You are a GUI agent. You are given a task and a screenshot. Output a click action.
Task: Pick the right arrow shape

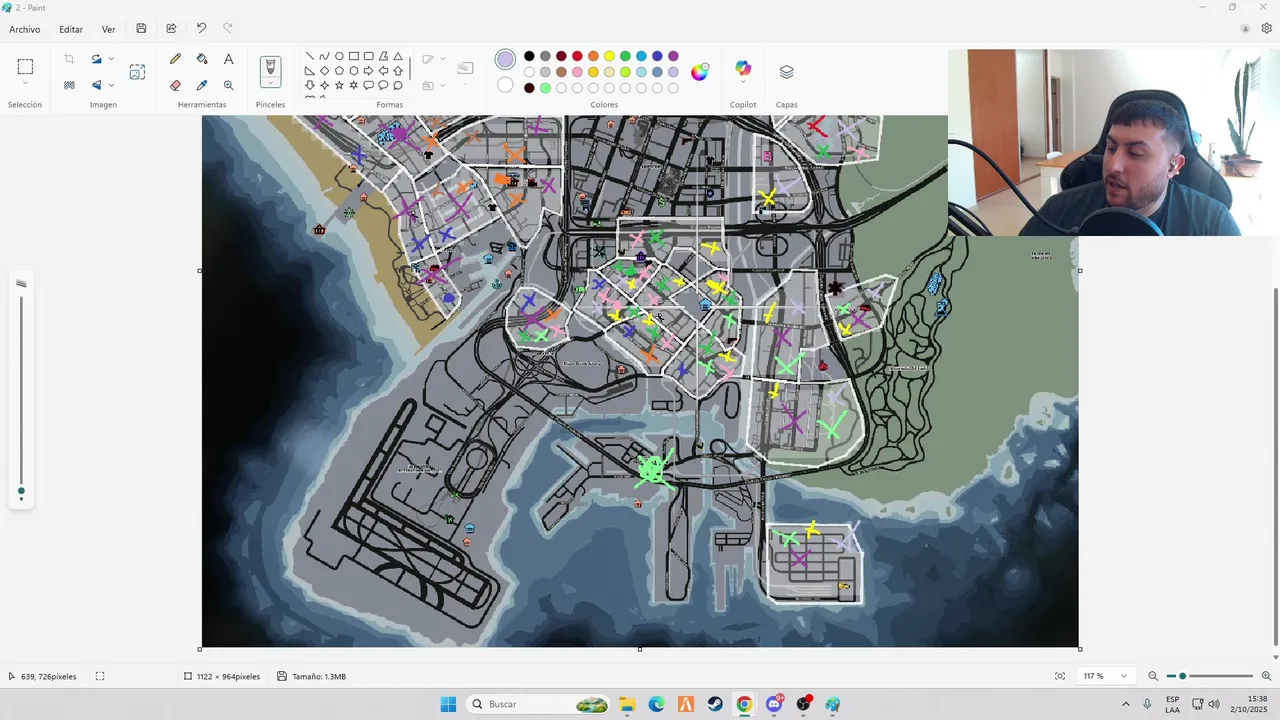click(x=368, y=71)
